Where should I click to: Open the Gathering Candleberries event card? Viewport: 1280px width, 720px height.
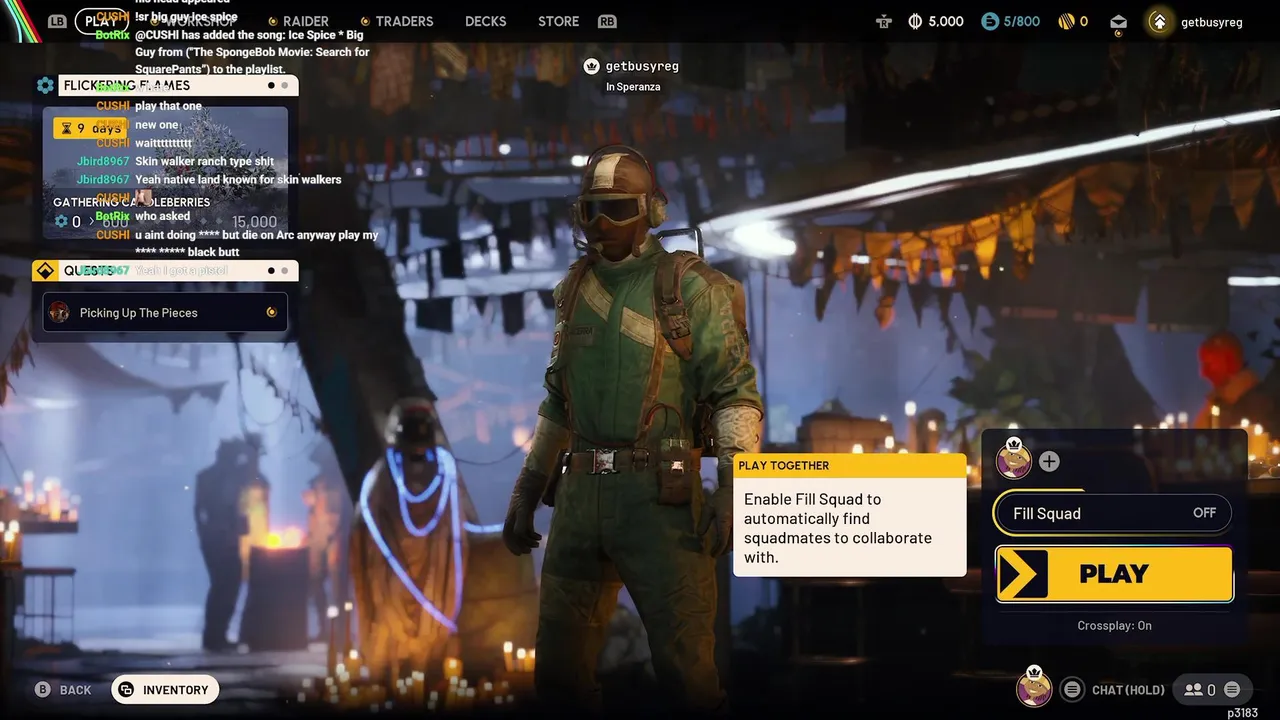(x=165, y=173)
